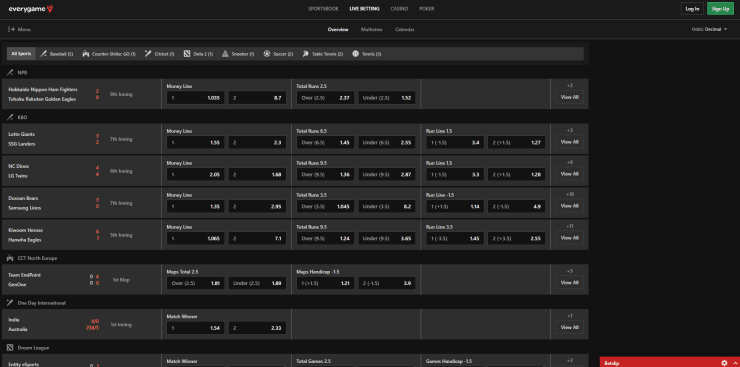Bet SSG Landers Money Line 2.3

click(258, 142)
